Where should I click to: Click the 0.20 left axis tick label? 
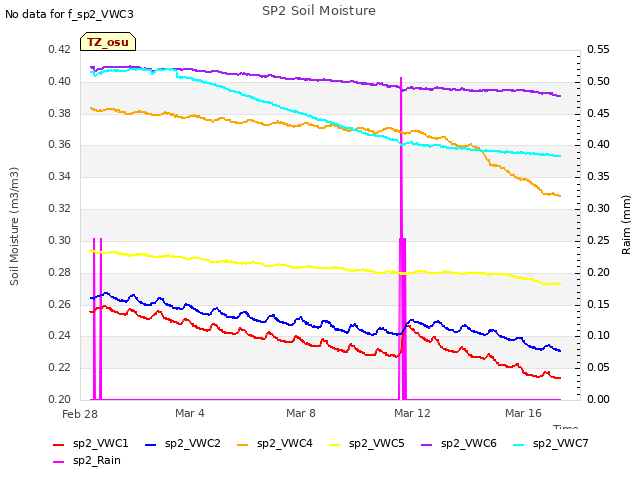(x=60, y=399)
